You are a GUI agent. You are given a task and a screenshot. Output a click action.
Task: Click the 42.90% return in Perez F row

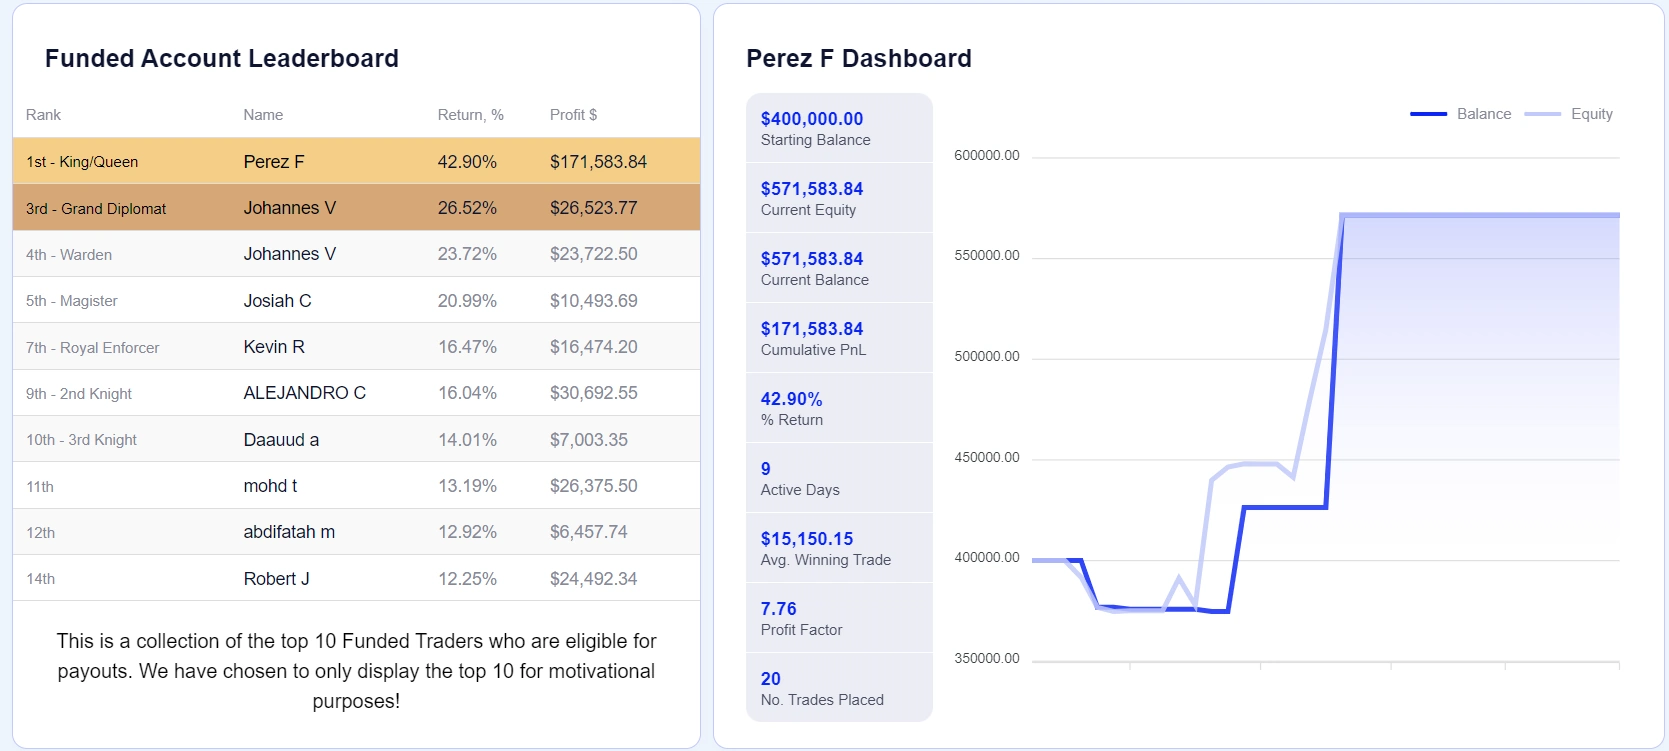tap(467, 162)
